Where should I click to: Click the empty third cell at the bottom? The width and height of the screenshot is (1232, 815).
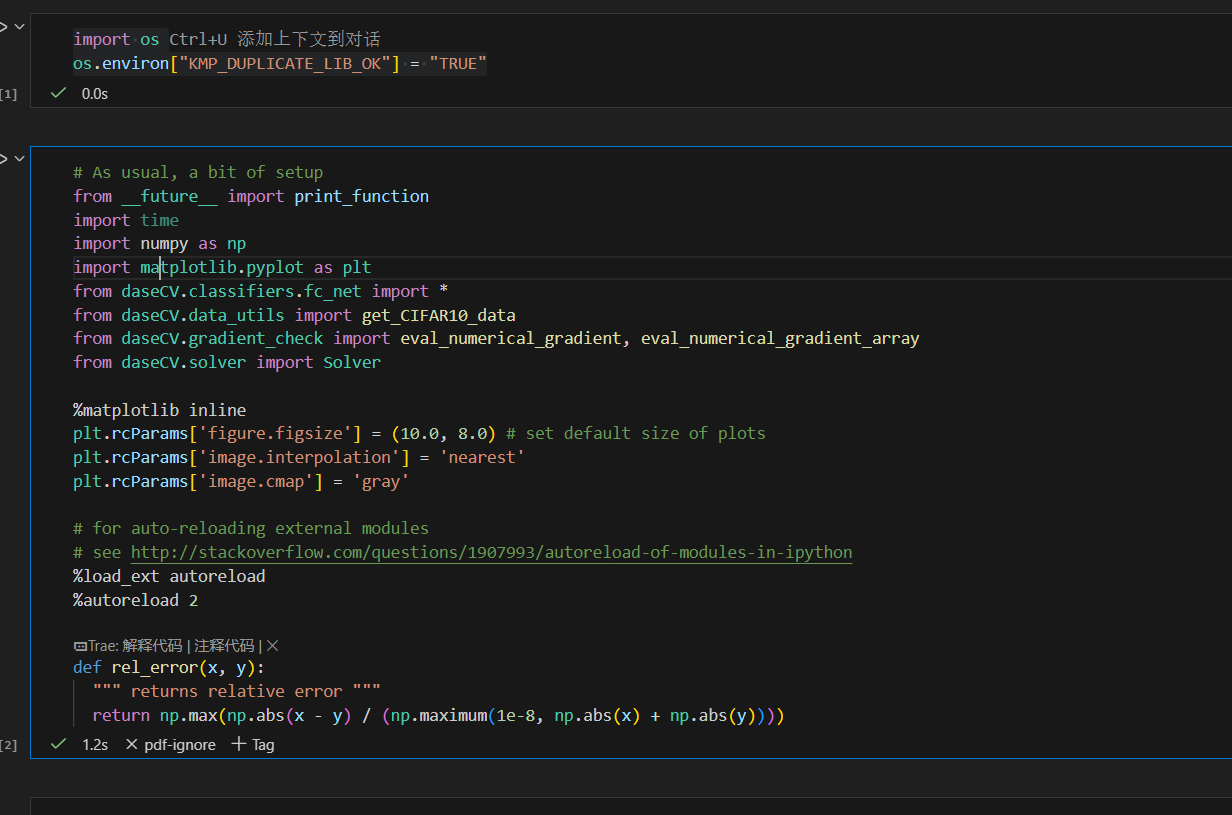click(x=631, y=806)
